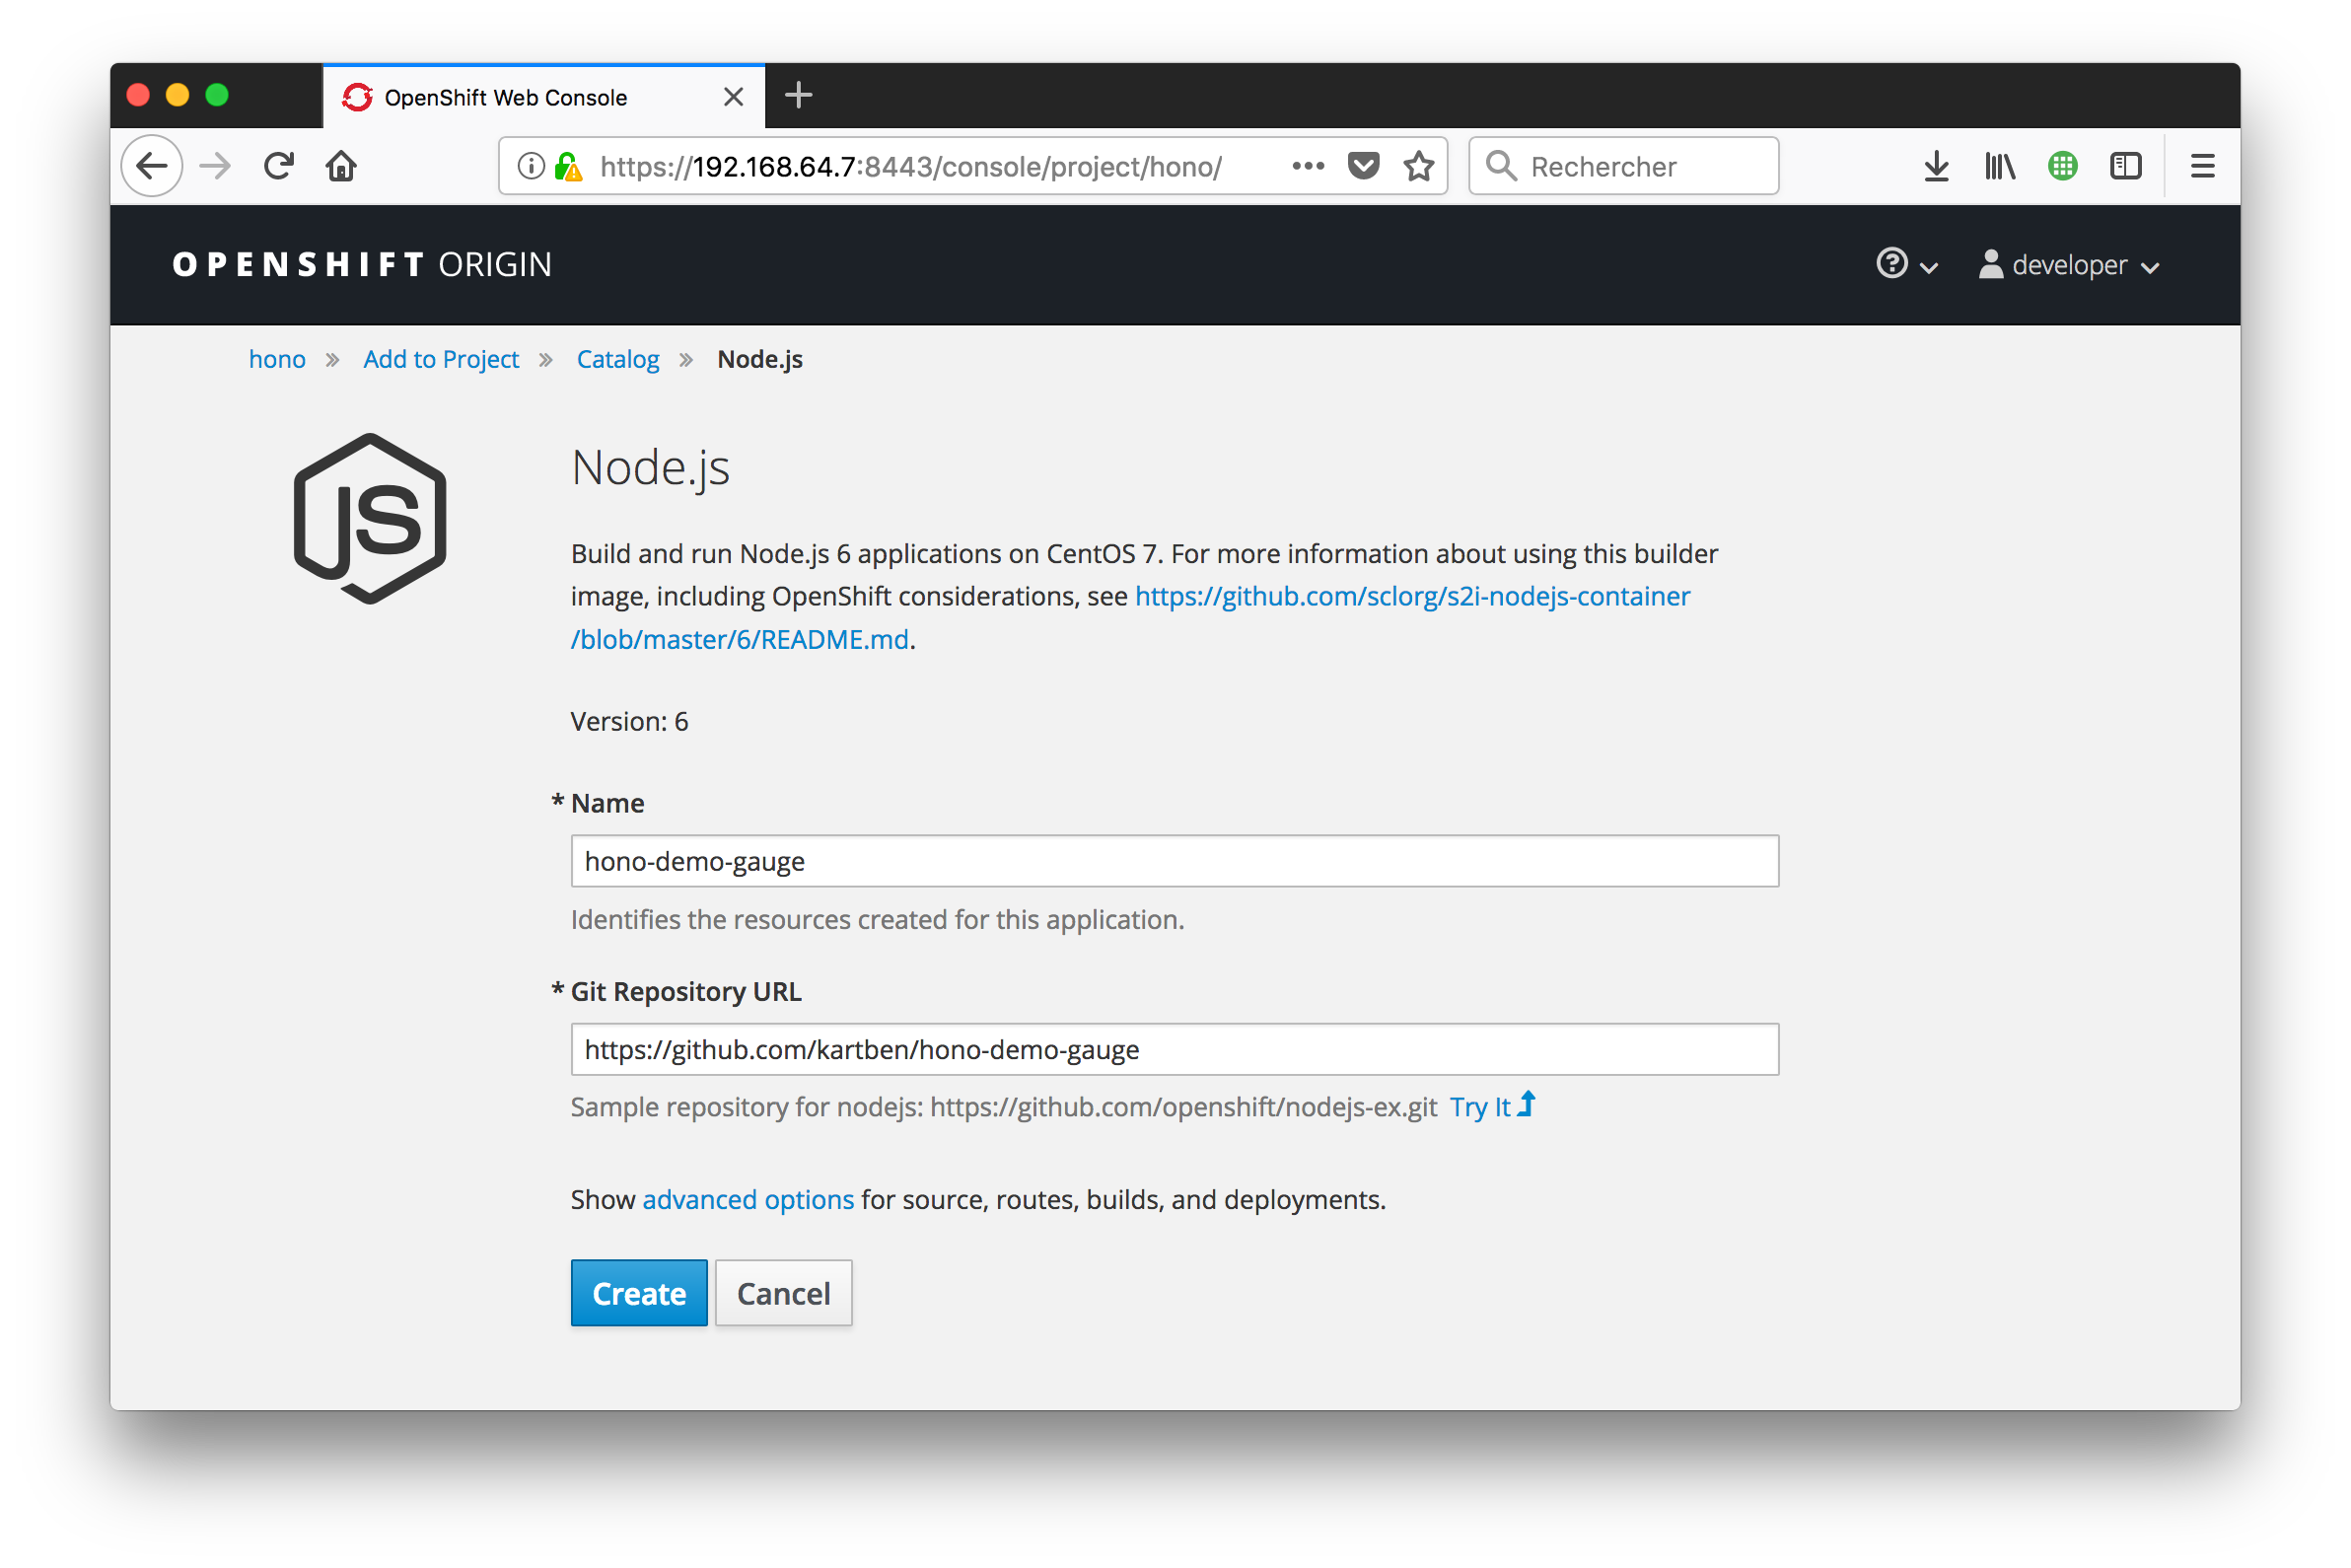This screenshot has width=2351, height=1568.
Task: Select the OpenShift Web Console tab
Action: click(505, 98)
